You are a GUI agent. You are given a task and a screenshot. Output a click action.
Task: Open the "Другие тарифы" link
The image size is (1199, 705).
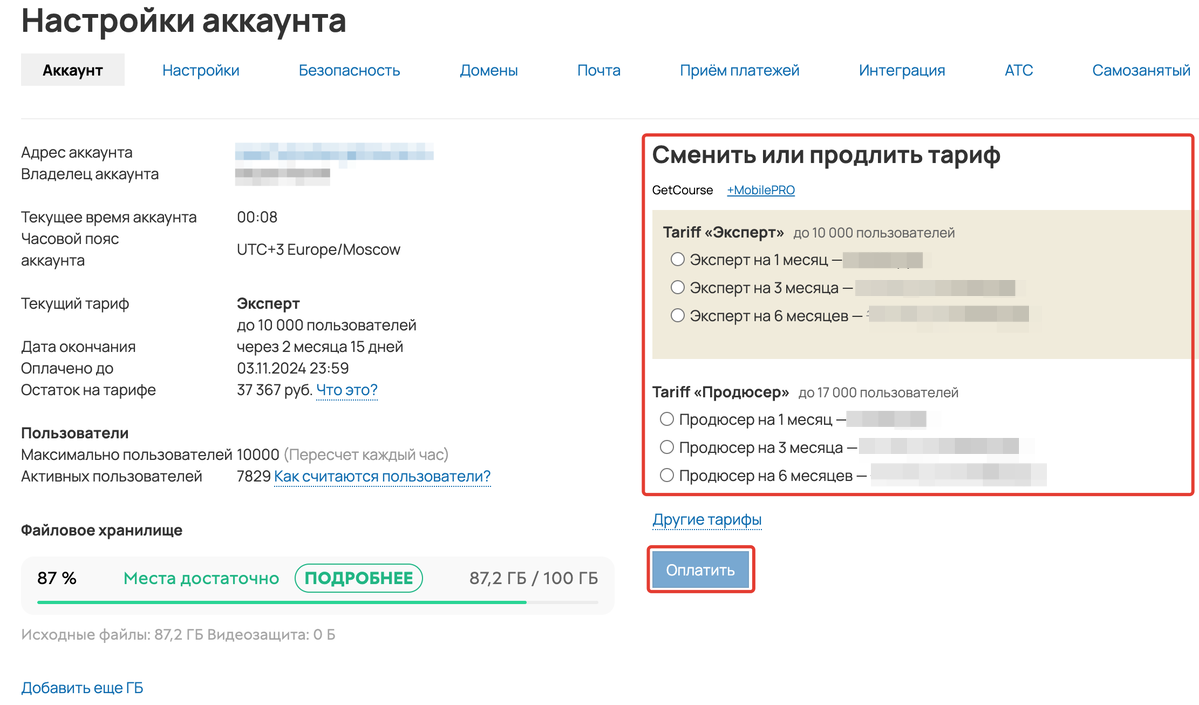pyautogui.click(x=706, y=520)
